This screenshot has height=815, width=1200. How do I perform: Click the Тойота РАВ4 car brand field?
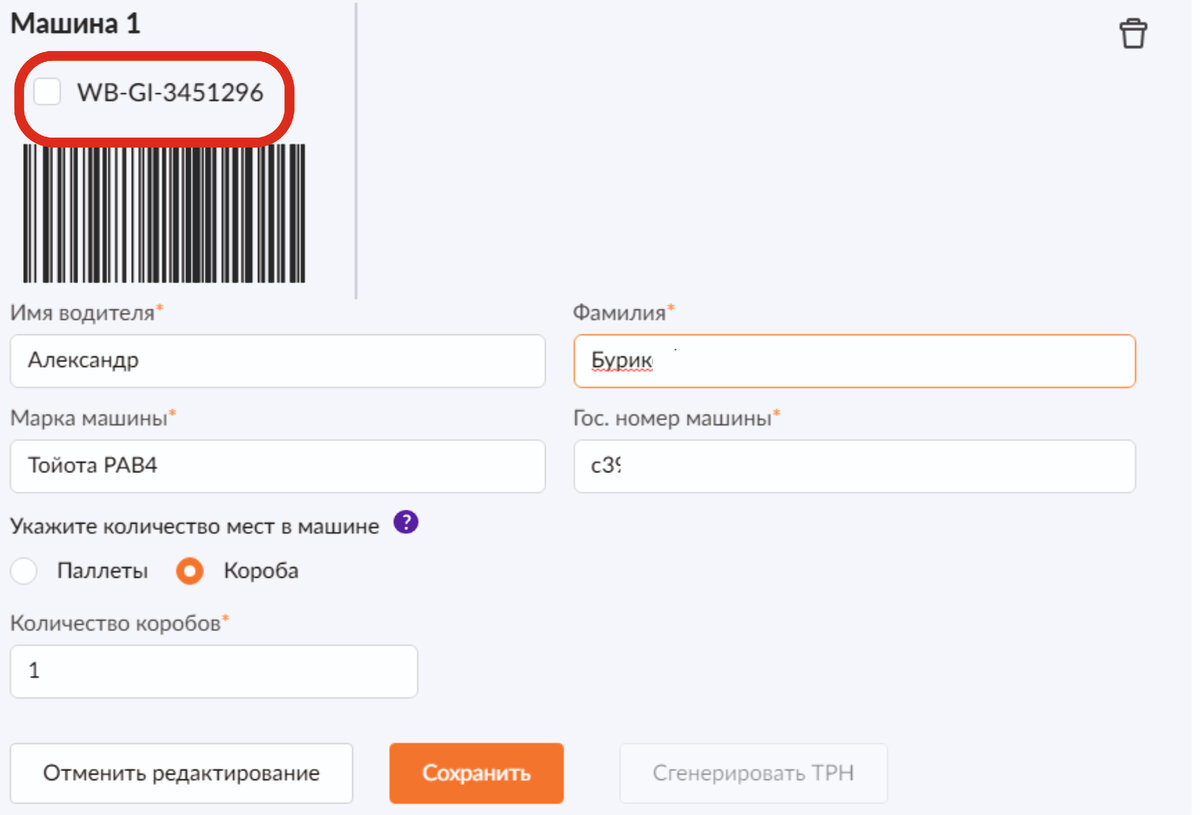pos(277,466)
